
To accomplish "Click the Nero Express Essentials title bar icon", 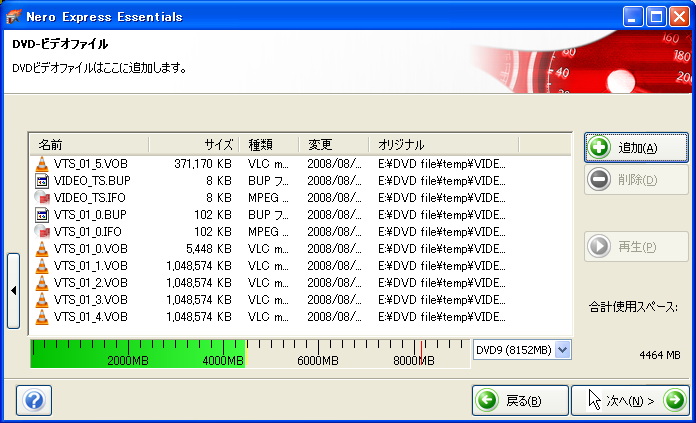I will (x=14, y=16).
